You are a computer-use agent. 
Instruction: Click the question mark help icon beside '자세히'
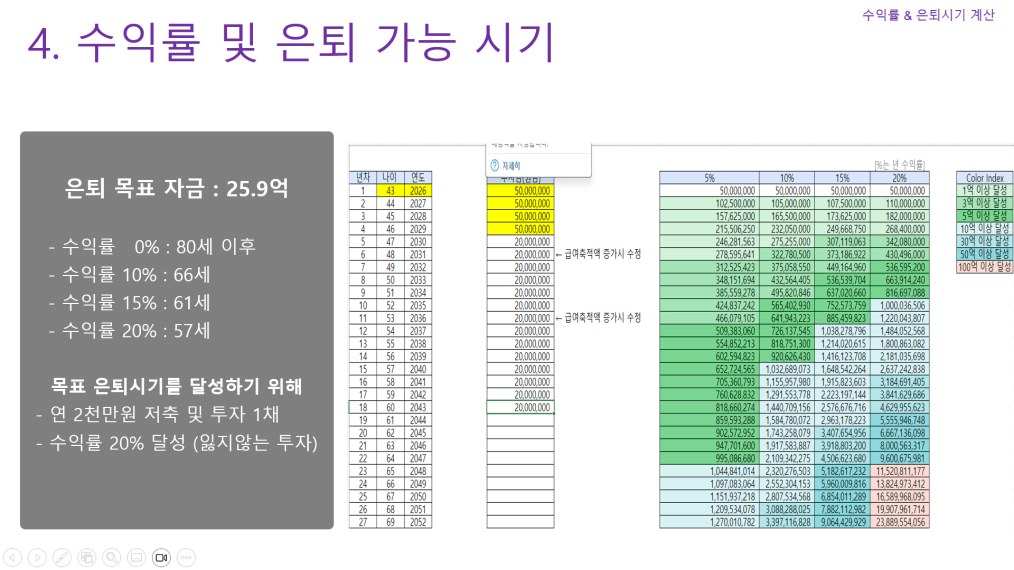coord(495,166)
